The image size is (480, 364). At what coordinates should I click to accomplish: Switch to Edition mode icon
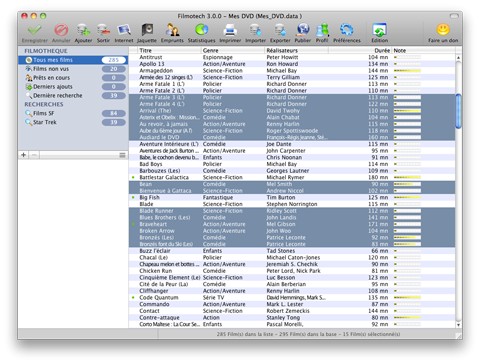[379, 30]
